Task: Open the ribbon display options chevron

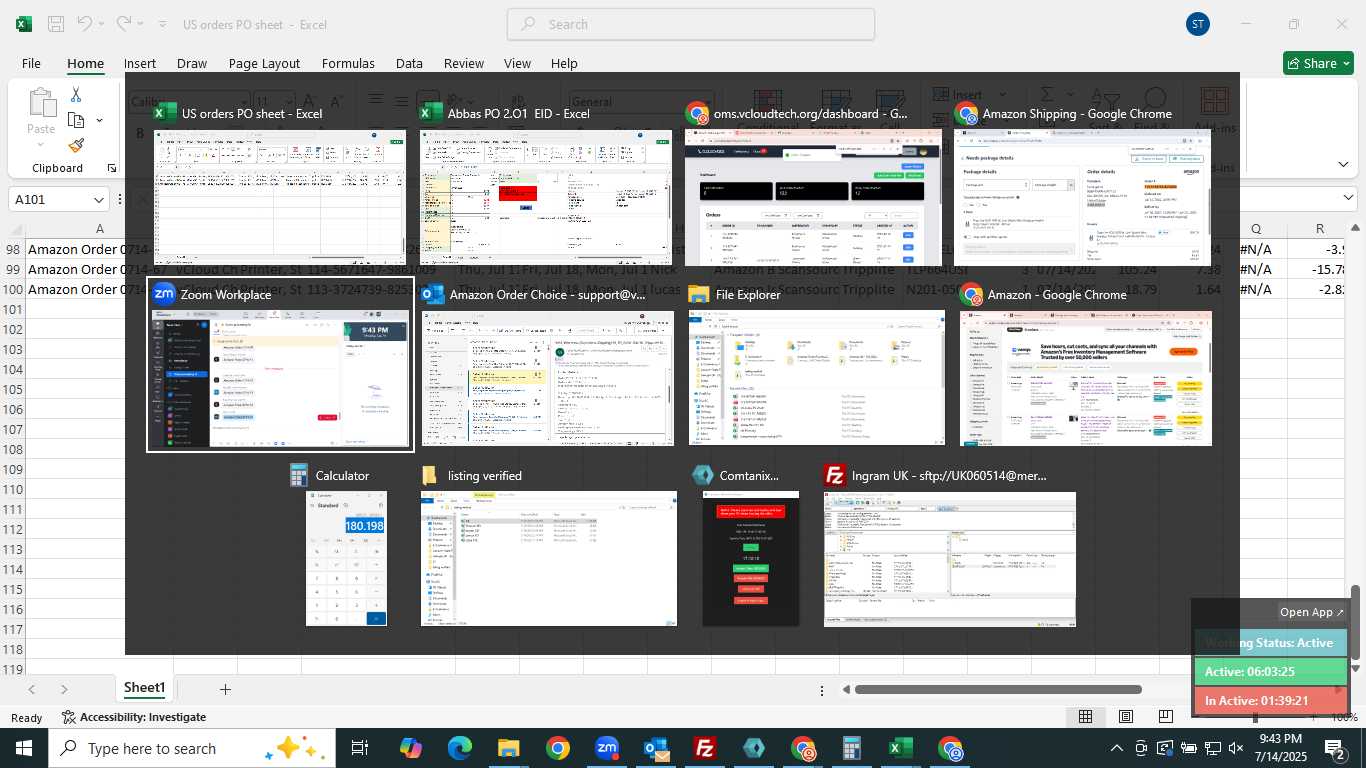Action: pos(1343,164)
